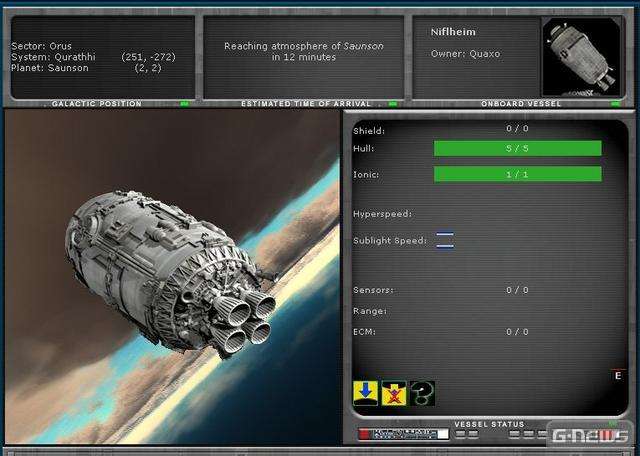Open the question mark help icon
640x456 pixels.
pyautogui.click(x=422, y=393)
